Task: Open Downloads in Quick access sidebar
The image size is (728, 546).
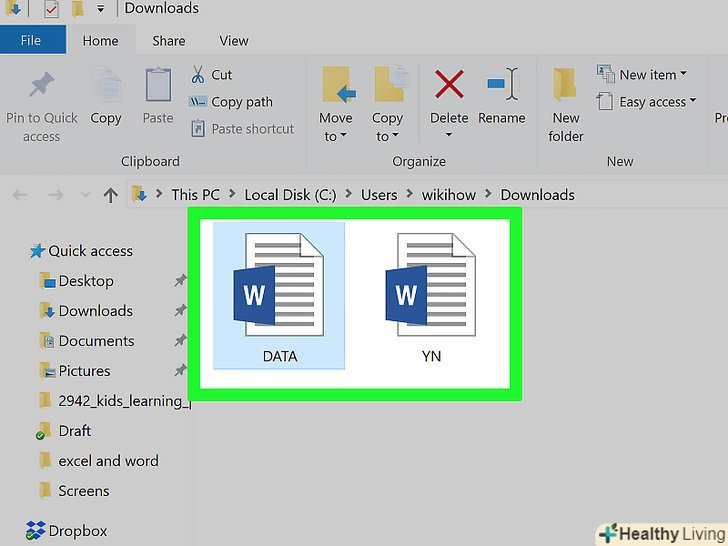Action: pos(96,311)
